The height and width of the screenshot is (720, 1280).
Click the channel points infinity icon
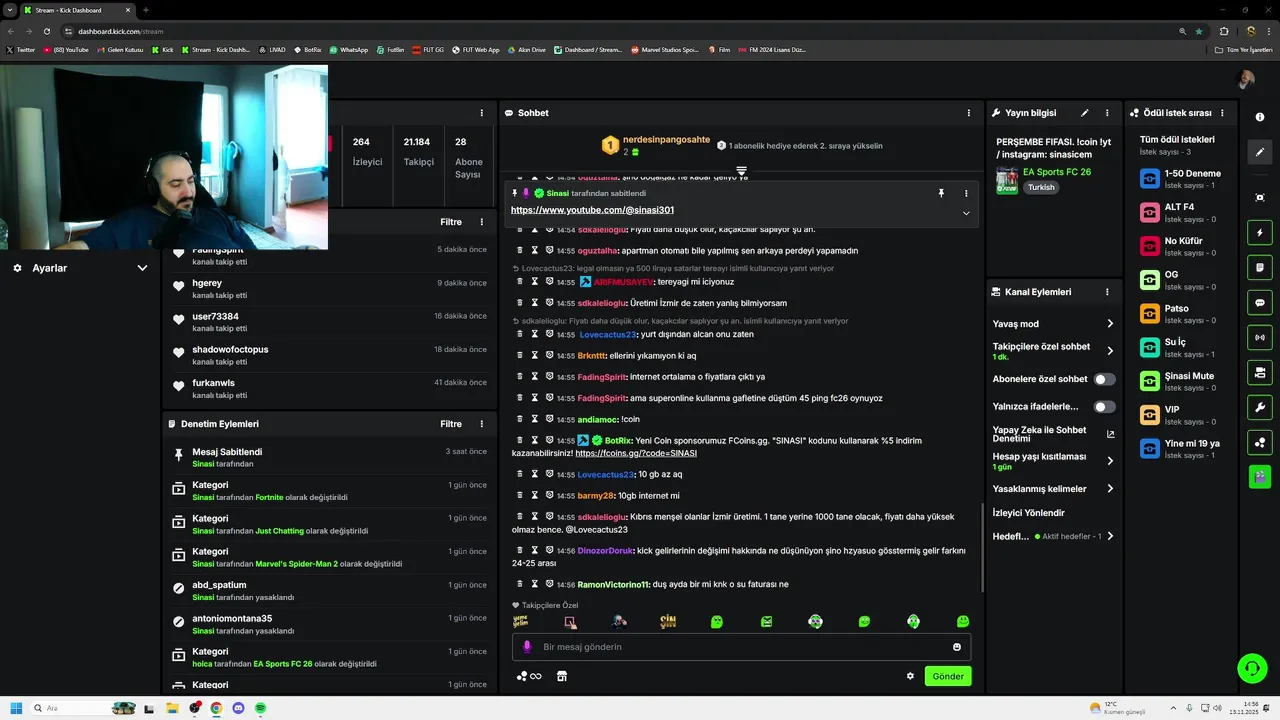pos(529,676)
